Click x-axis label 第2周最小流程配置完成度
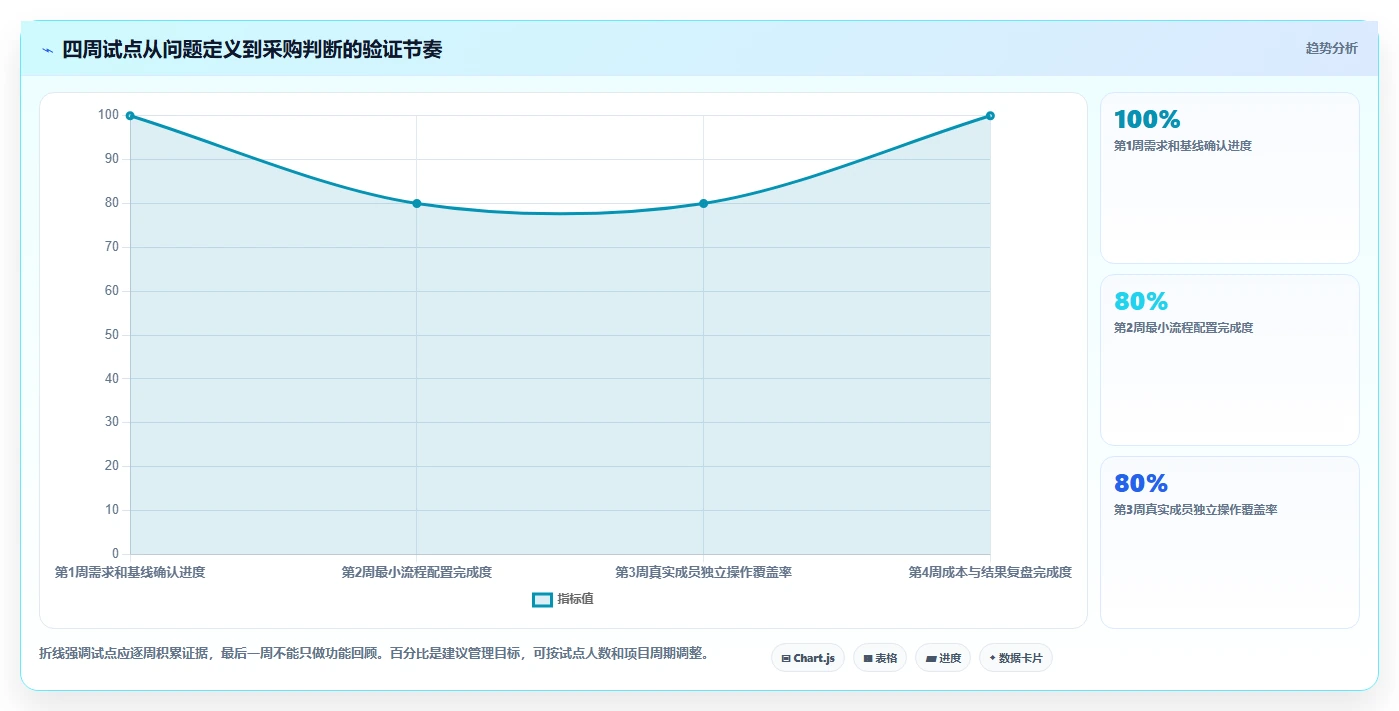Screen dimensions: 1399x711 tap(417, 572)
